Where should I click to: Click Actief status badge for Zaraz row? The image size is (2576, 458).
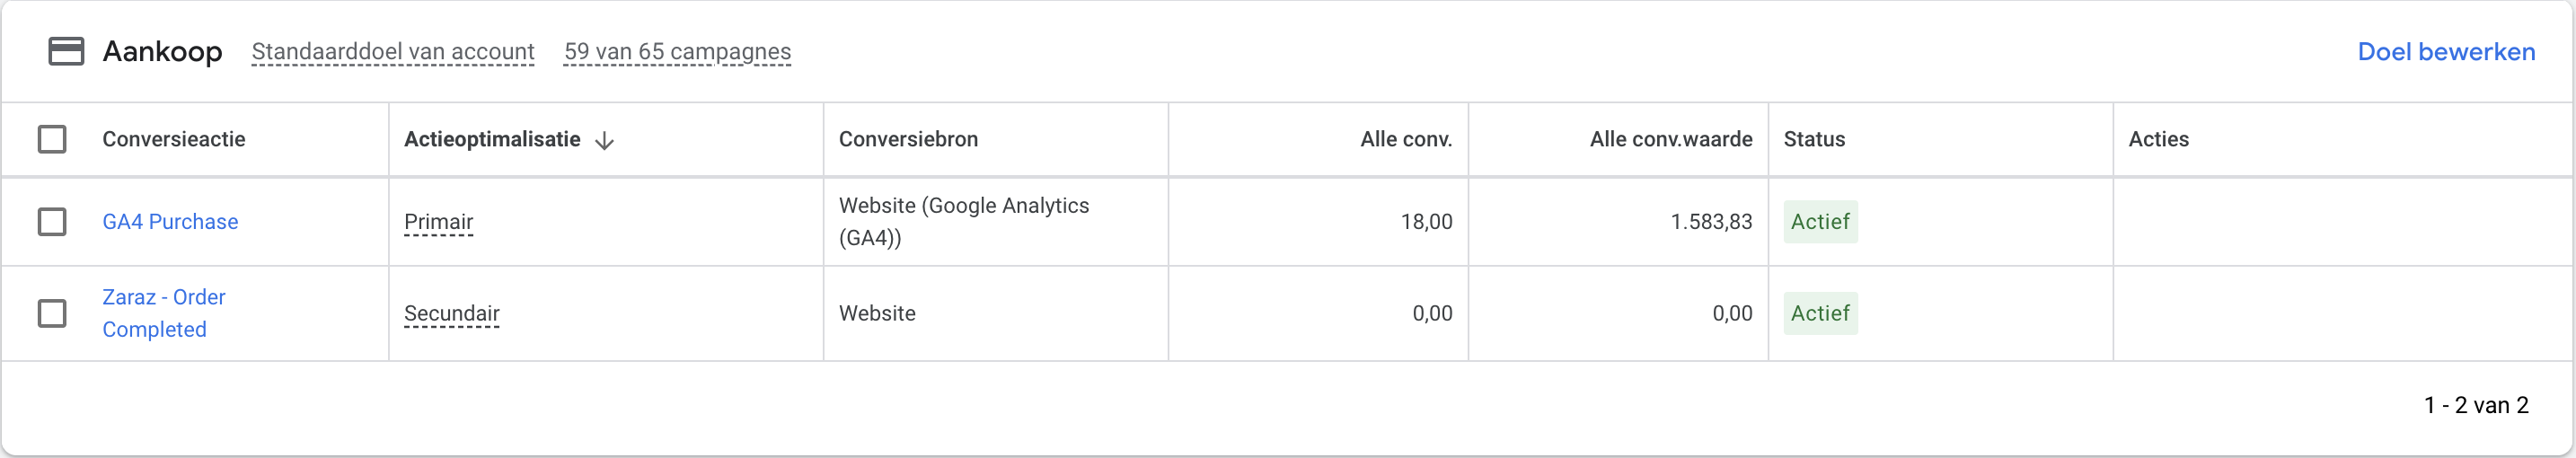coord(1820,313)
